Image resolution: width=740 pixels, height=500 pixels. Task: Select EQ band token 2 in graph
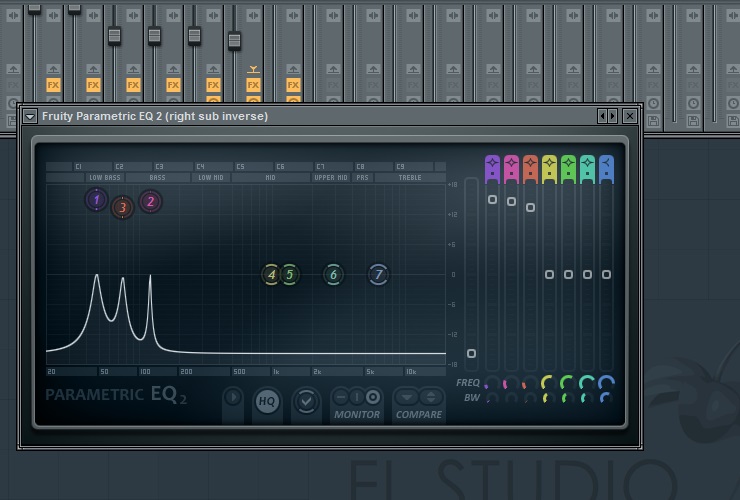pos(151,202)
